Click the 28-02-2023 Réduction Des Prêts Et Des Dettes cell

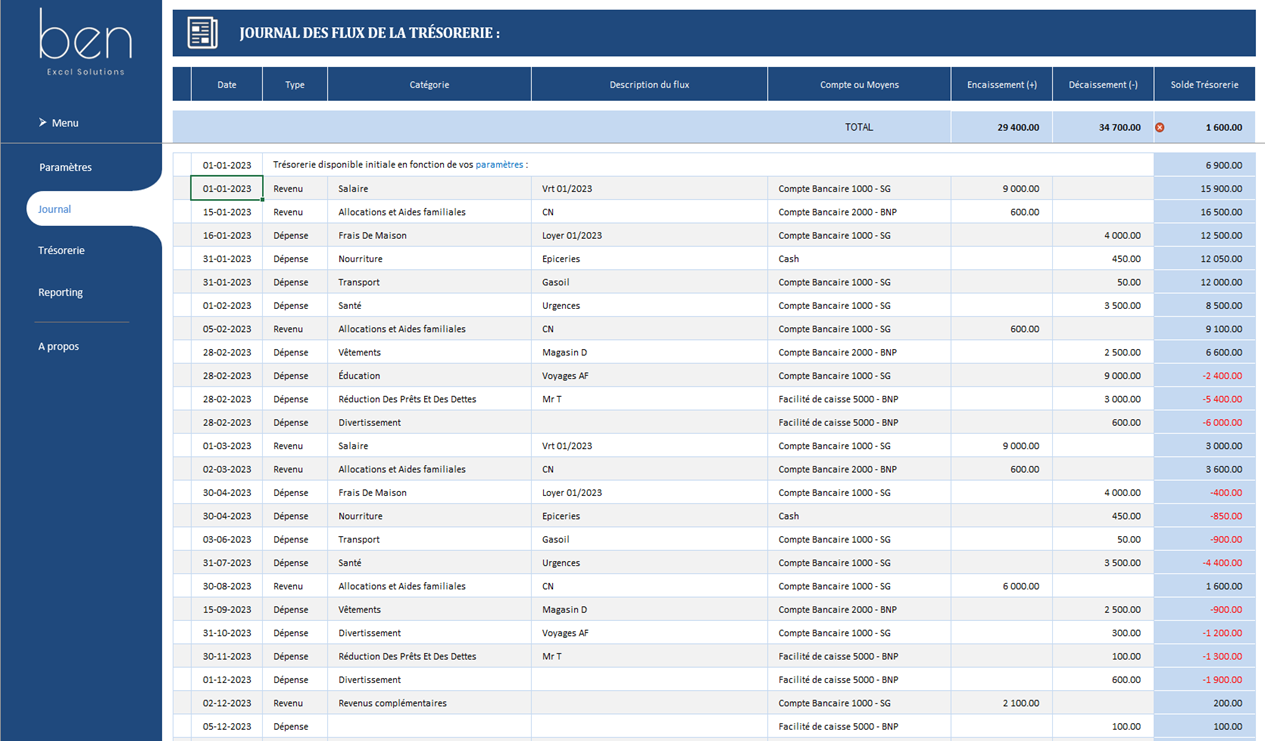click(x=429, y=399)
